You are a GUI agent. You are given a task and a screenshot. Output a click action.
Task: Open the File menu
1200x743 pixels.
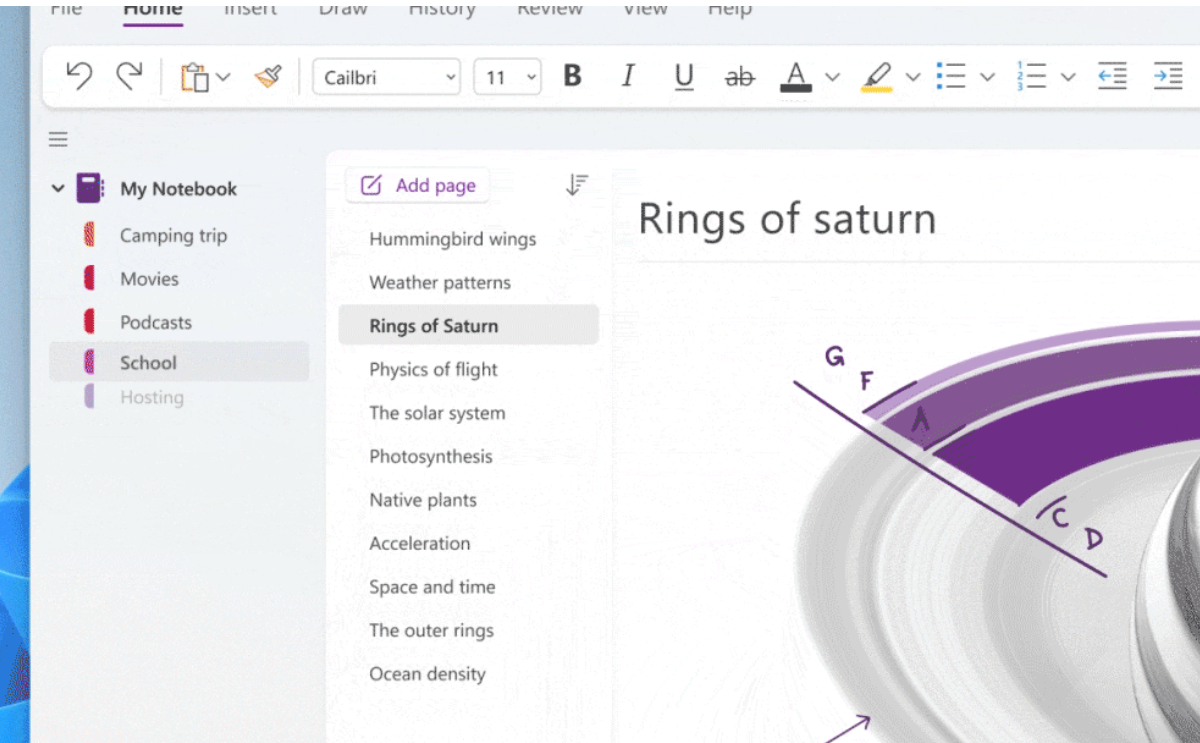pyautogui.click(x=66, y=9)
